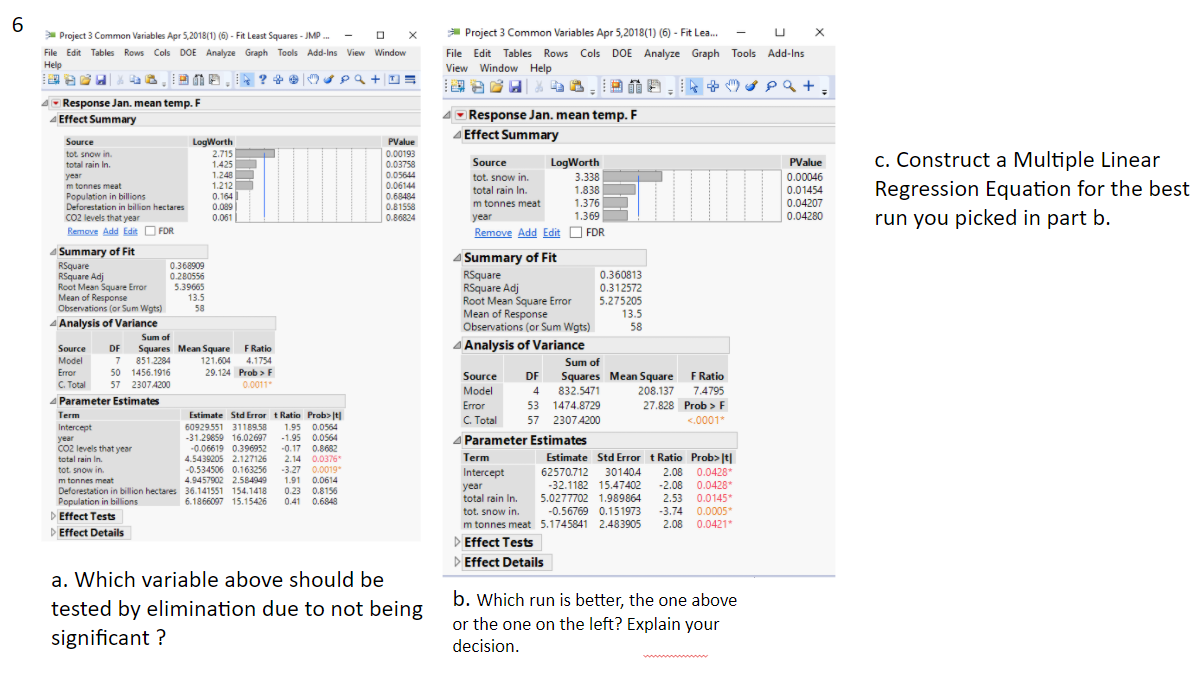Screen dimensions: 1202x697
Task: Pick the brush tool in right window
Action: click(752, 86)
